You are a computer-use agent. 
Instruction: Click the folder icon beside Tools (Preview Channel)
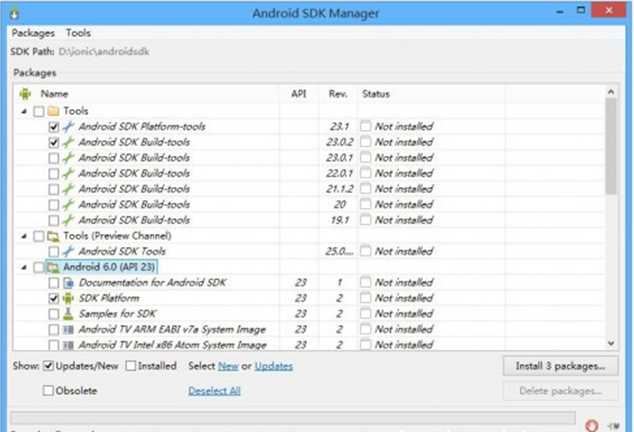(x=54, y=236)
